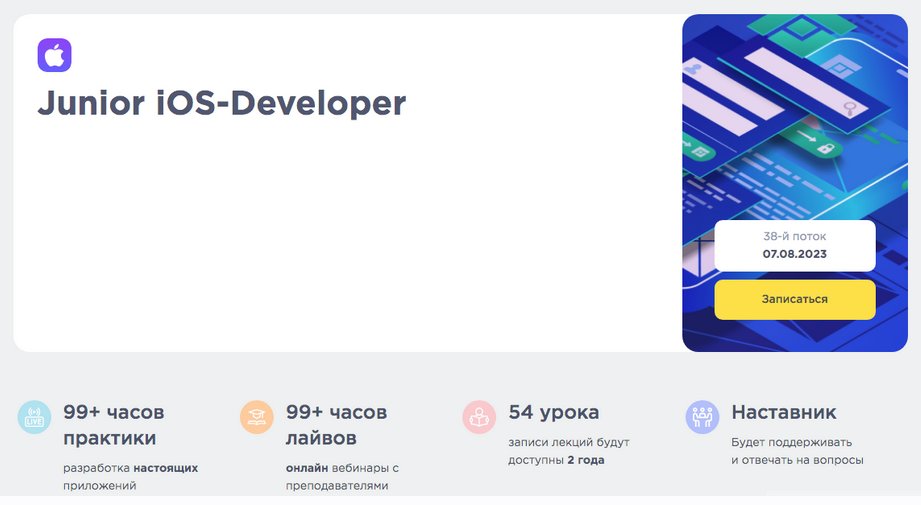Click the purple mentor group icon
Screen dimensions: 921x505
point(702,417)
